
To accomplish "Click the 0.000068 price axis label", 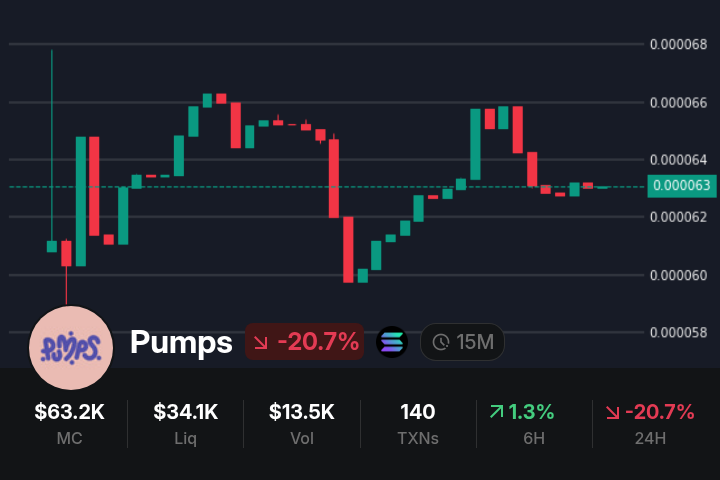I will (678, 44).
